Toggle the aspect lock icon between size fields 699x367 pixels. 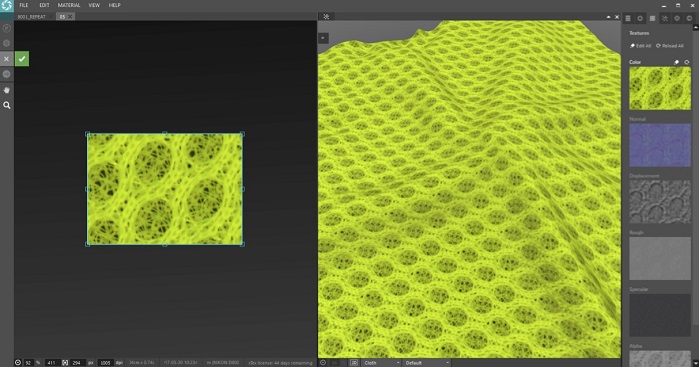(65, 363)
